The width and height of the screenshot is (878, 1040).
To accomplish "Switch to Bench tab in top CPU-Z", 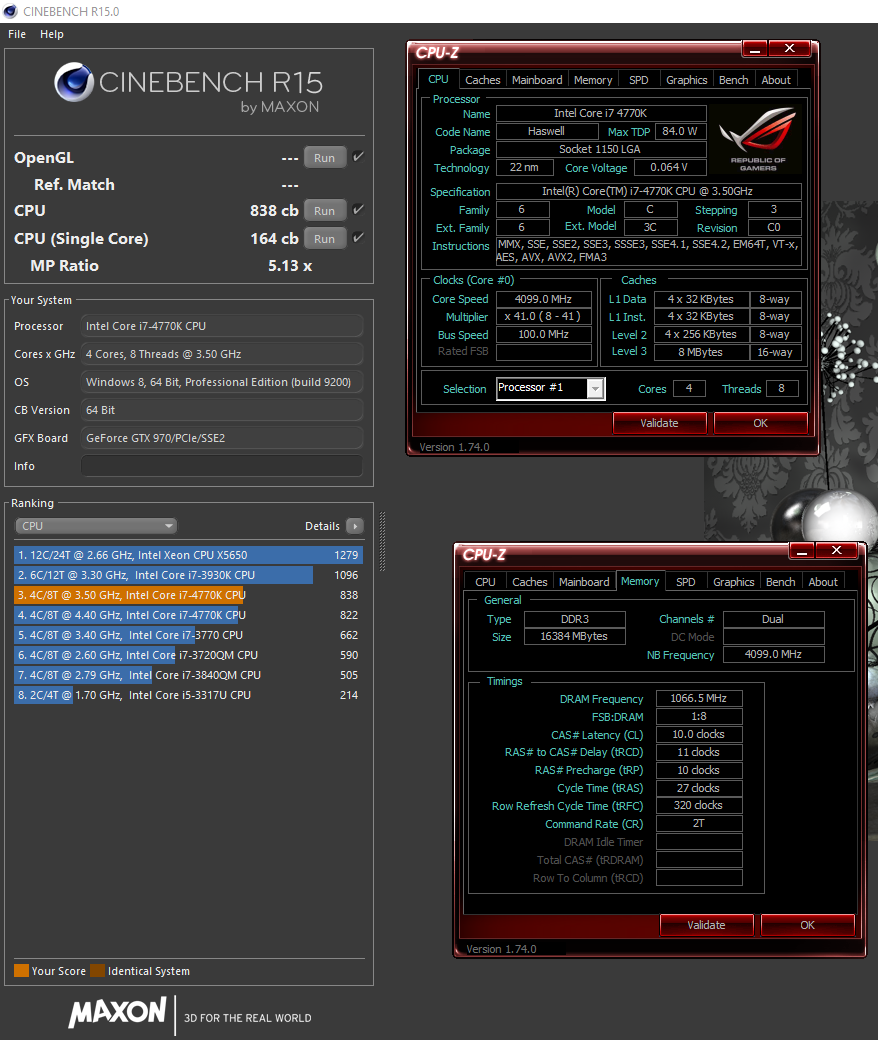I will [733, 80].
